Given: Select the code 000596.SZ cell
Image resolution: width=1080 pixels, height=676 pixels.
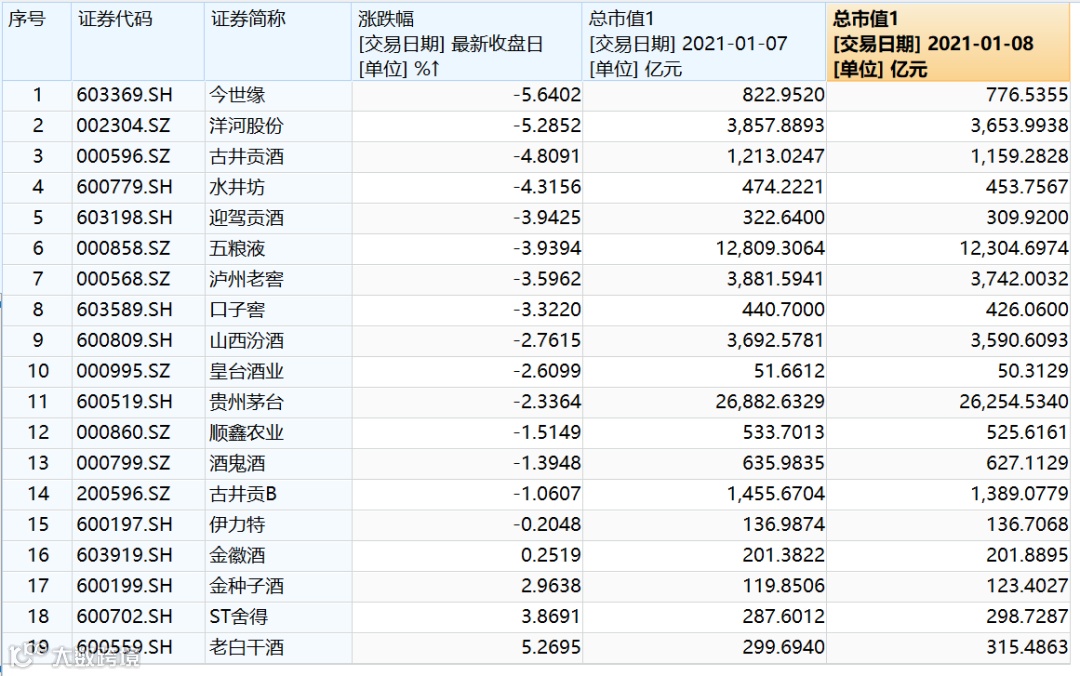Looking at the screenshot, I should (x=123, y=156).
